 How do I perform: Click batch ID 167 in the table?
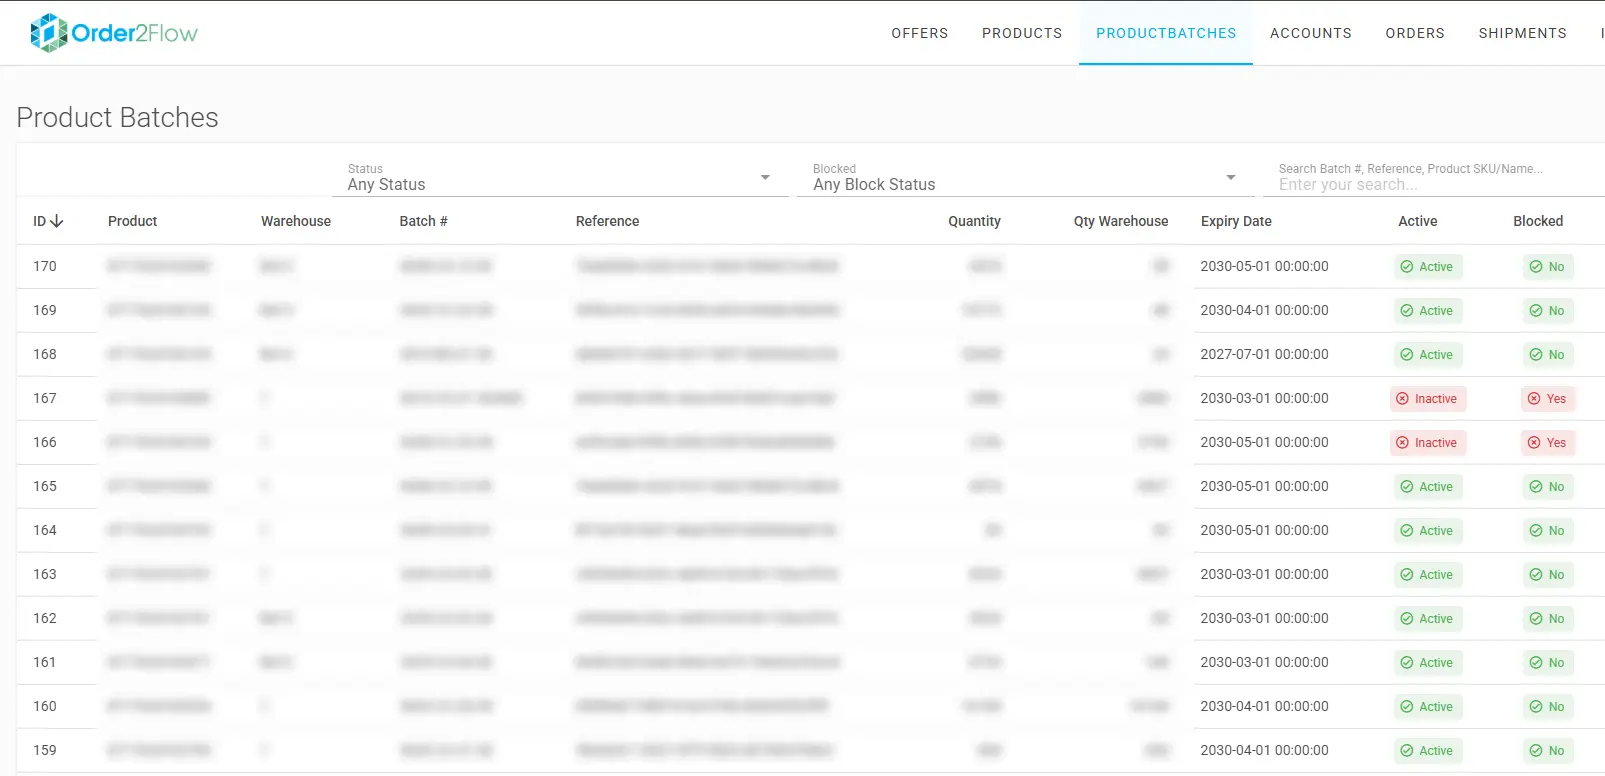click(x=45, y=399)
